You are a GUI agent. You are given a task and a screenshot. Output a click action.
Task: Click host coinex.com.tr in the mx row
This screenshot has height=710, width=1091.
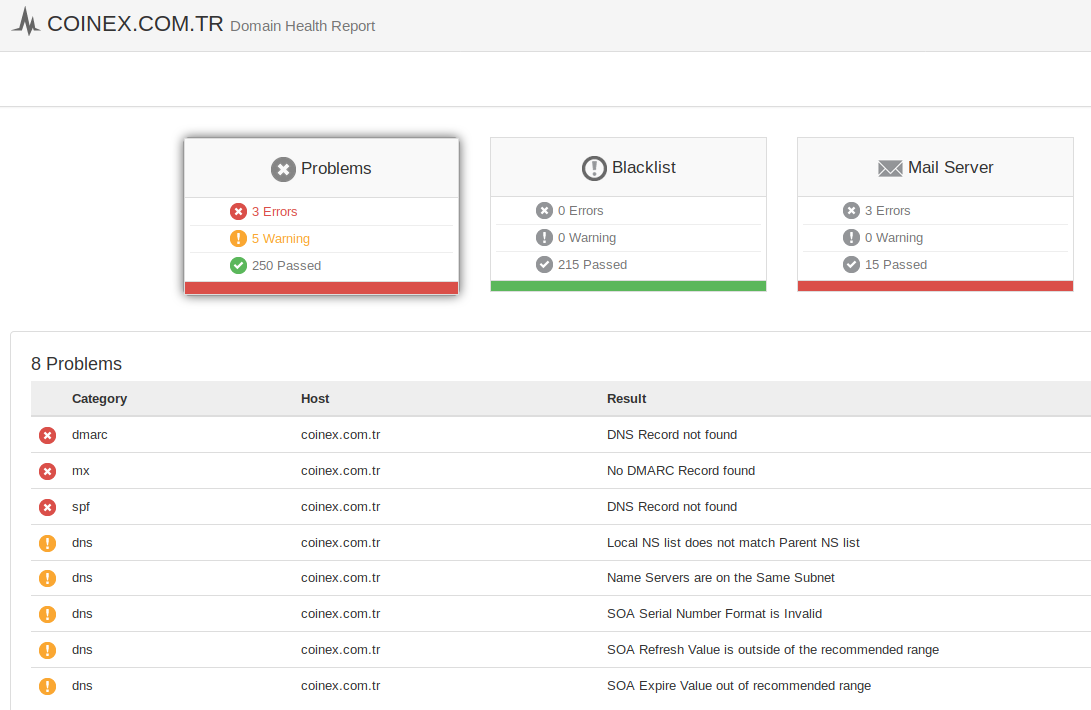(340, 471)
